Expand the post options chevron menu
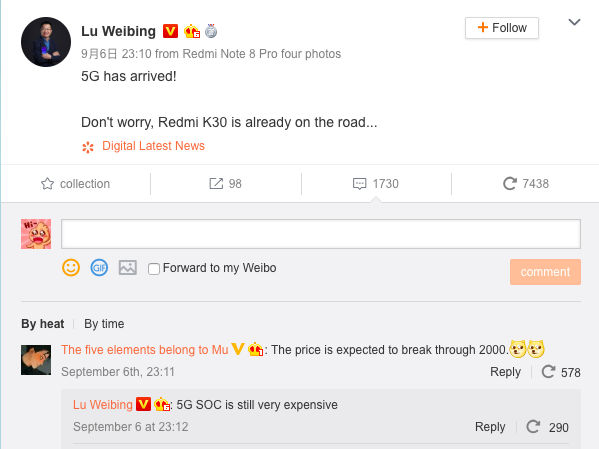Viewport: 599px width, 449px height. [574, 22]
